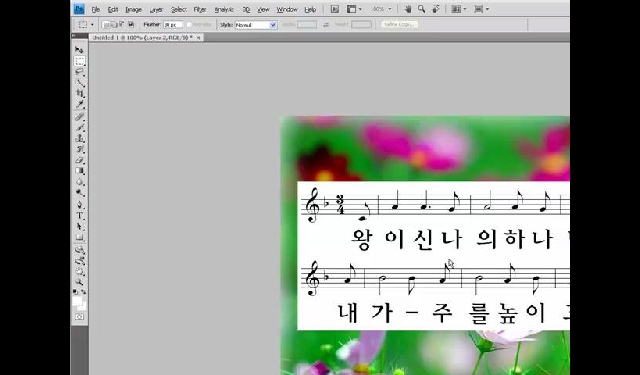Select the Zoom tool in toolbox
640x375 pixels.
point(80,282)
